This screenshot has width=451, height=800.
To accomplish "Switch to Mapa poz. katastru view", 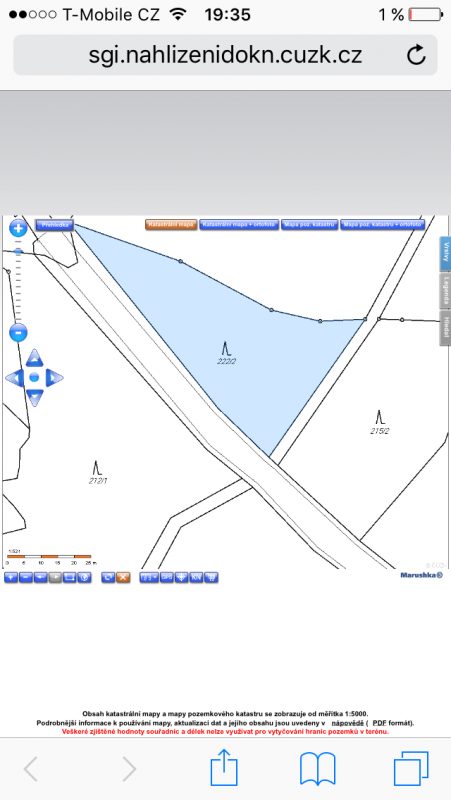I will point(310,224).
